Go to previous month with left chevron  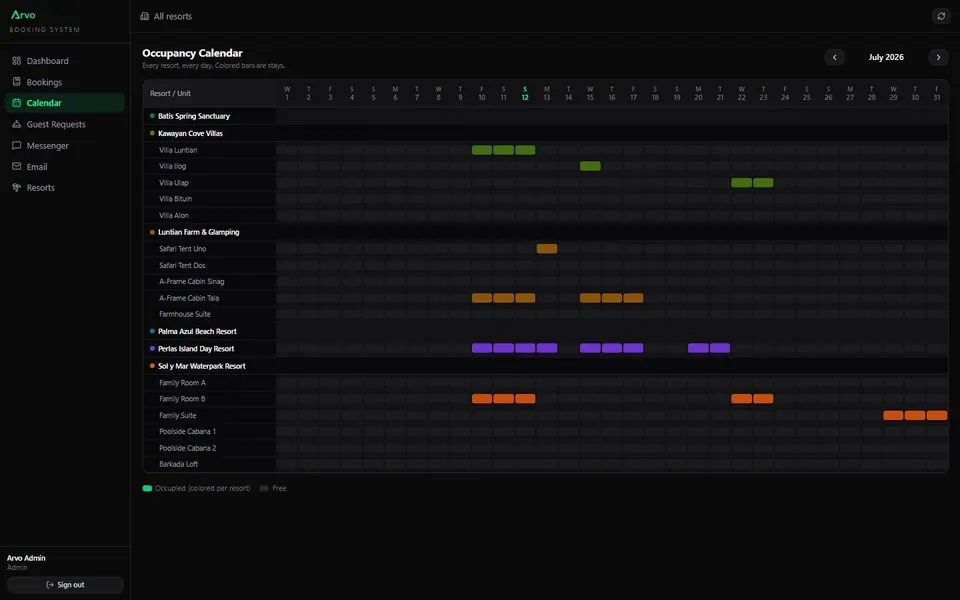834,57
